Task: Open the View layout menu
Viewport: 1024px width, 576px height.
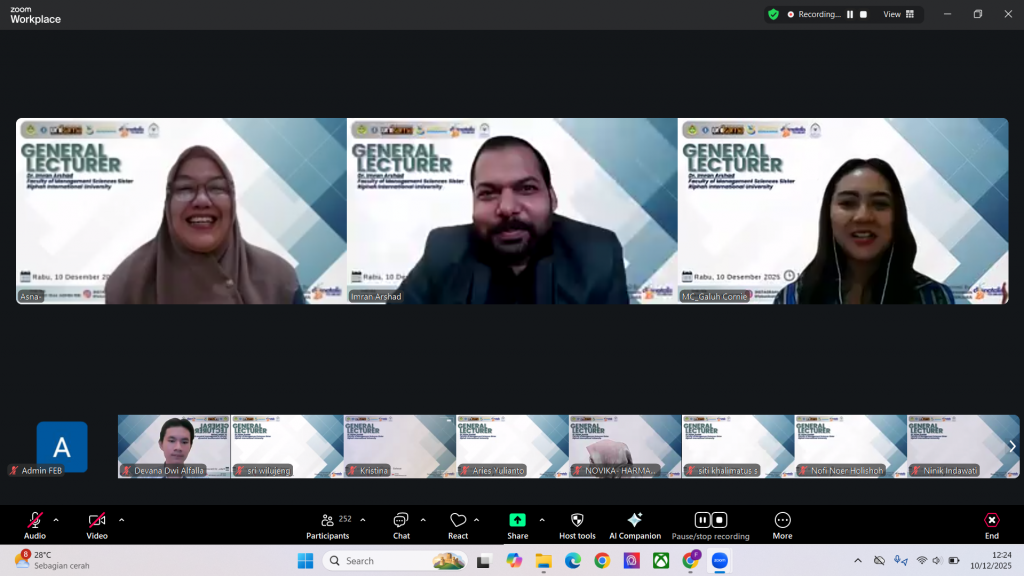Action: [x=897, y=14]
